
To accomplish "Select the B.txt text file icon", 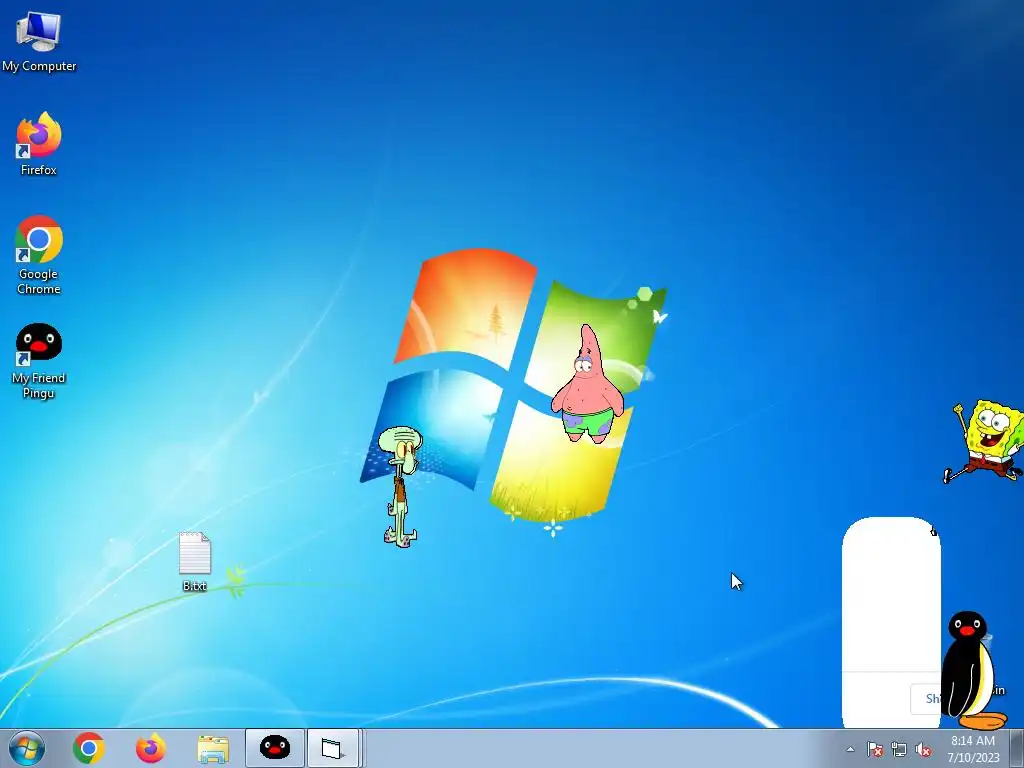I will [x=195, y=562].
